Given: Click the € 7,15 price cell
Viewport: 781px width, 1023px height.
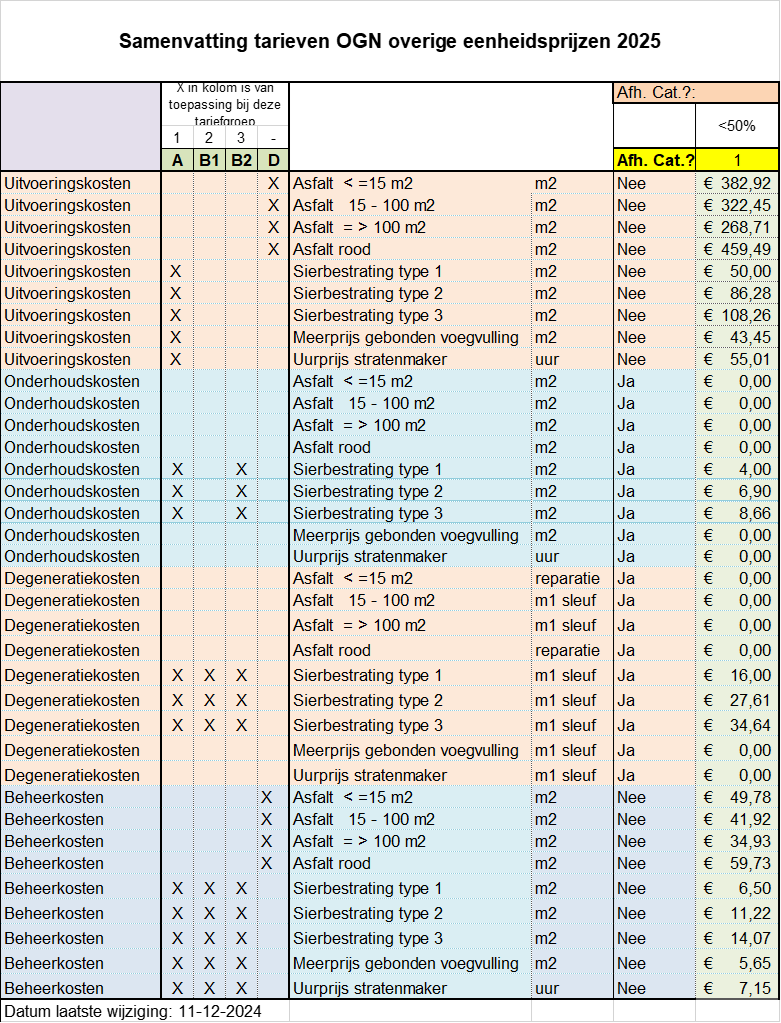Looking at the screenshot, I should (736, 988).
